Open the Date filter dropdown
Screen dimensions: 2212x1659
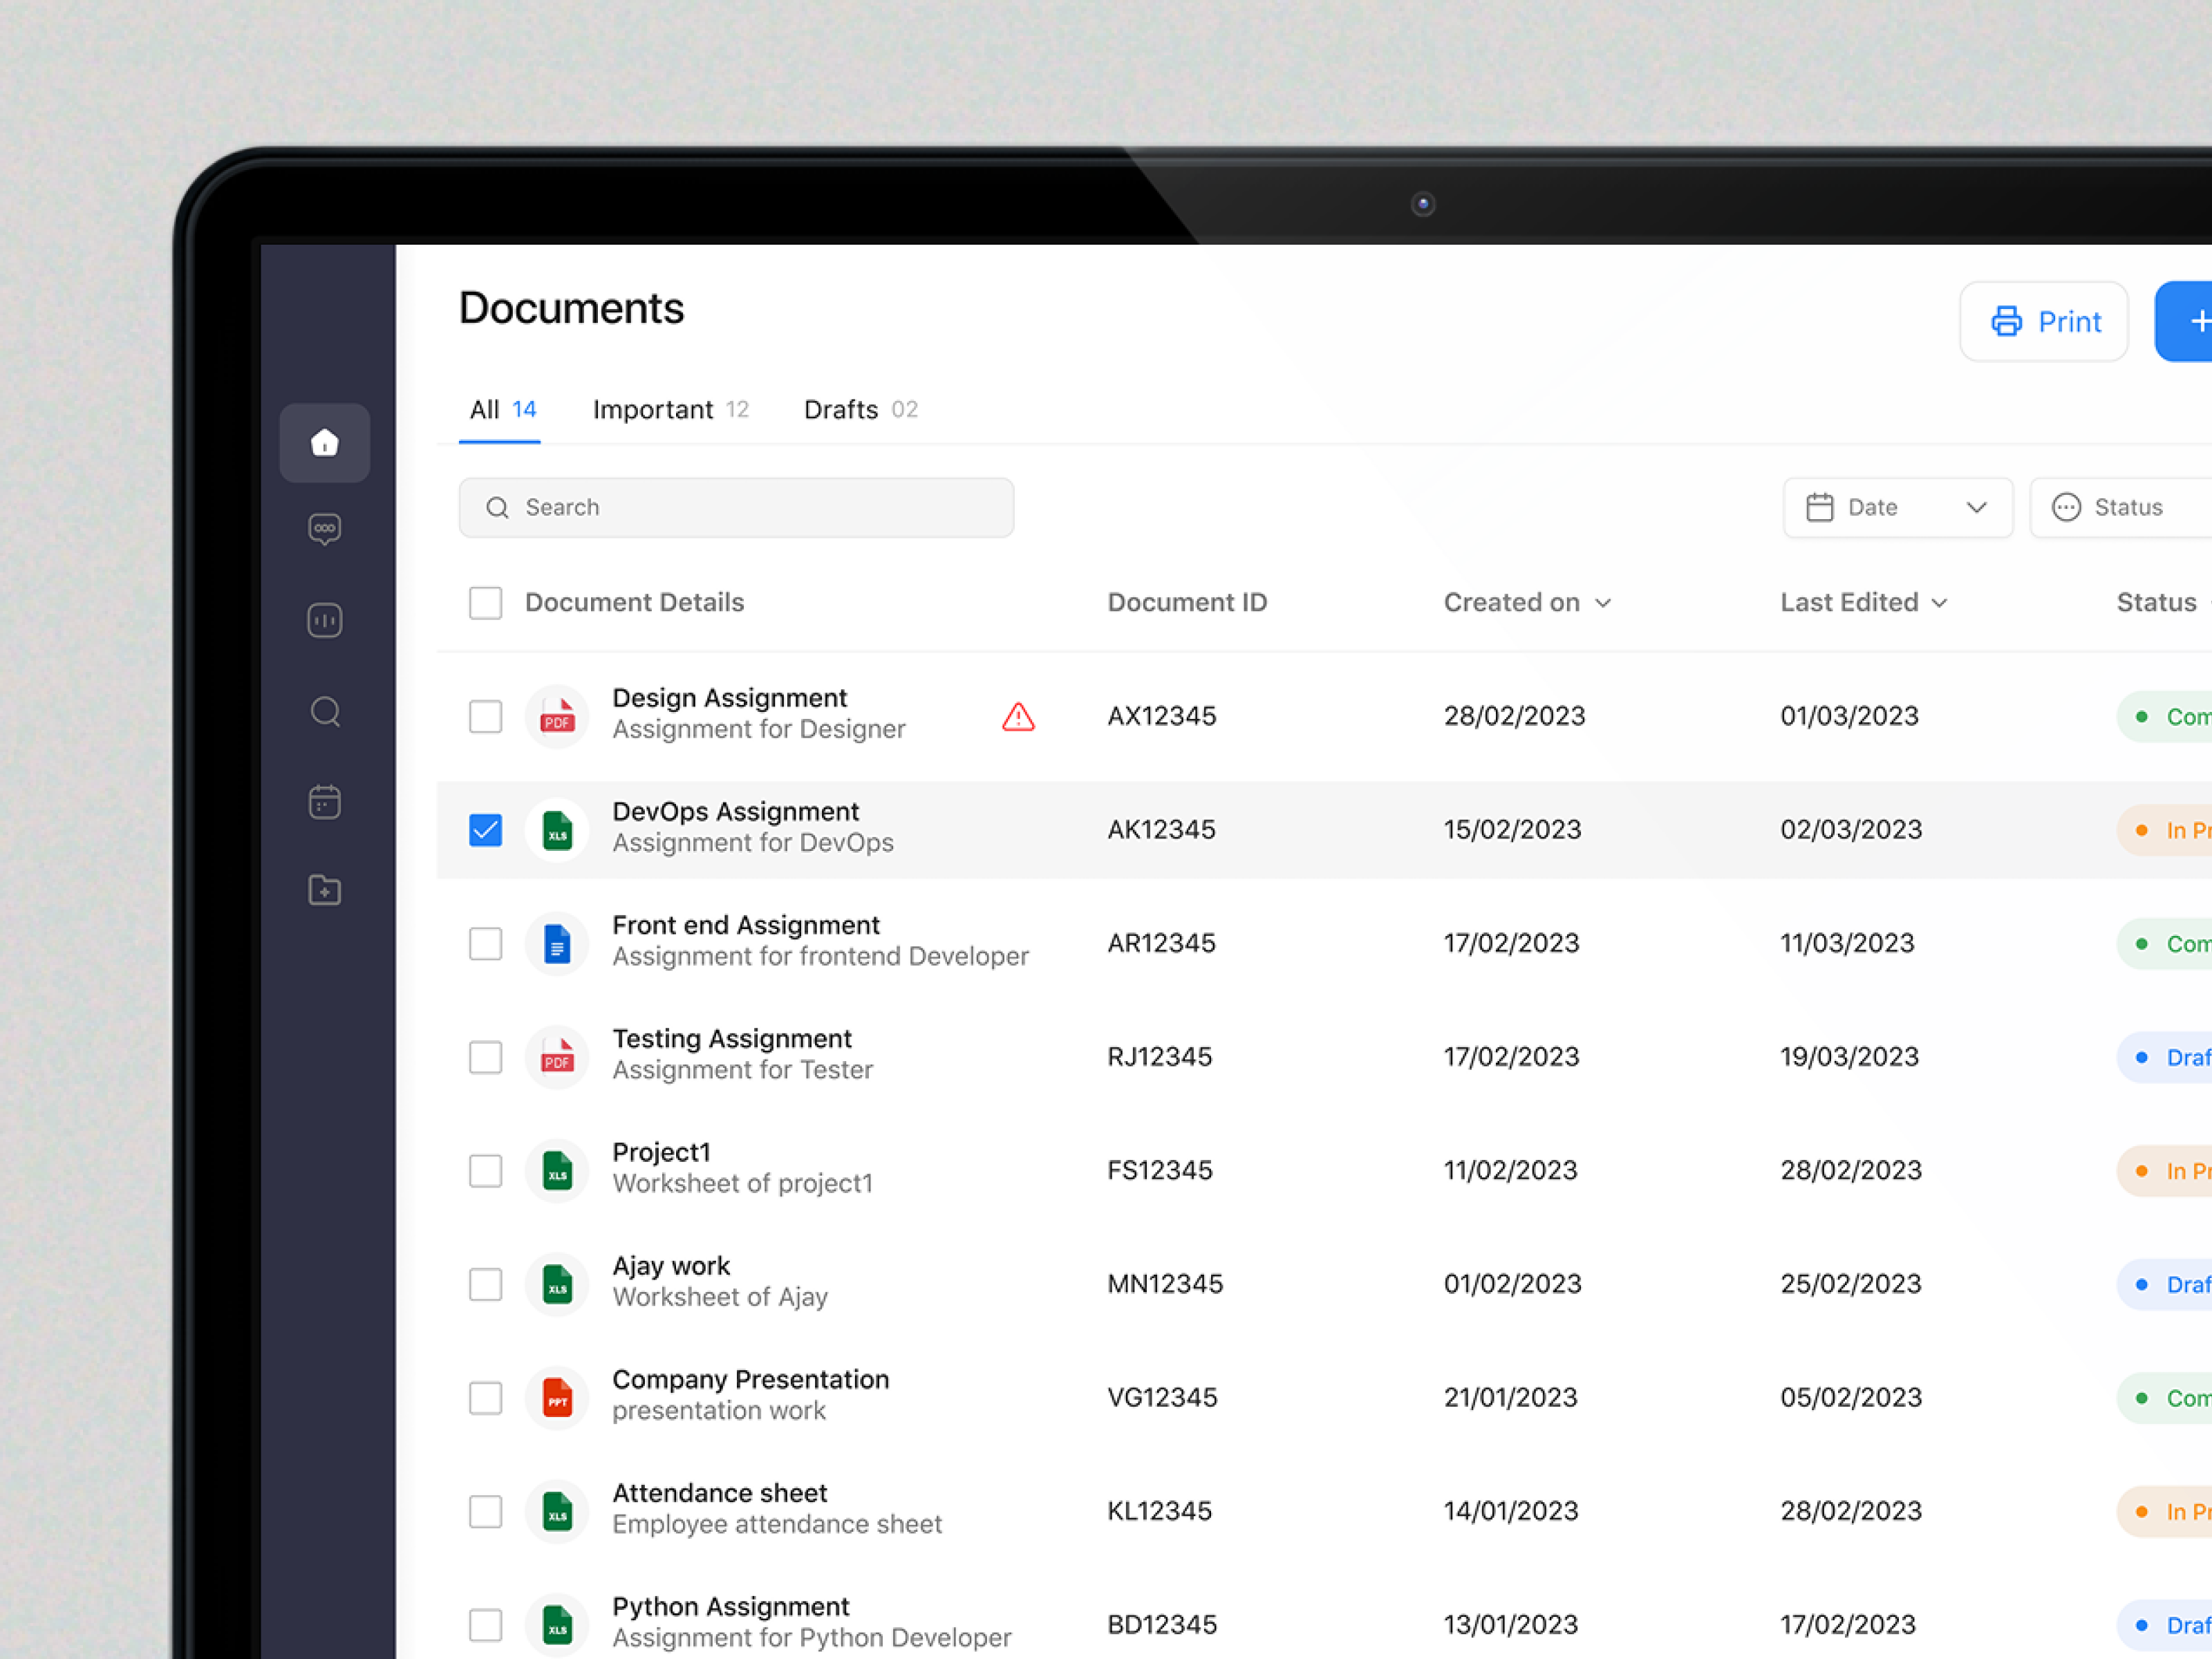[x=1897, y=507]
